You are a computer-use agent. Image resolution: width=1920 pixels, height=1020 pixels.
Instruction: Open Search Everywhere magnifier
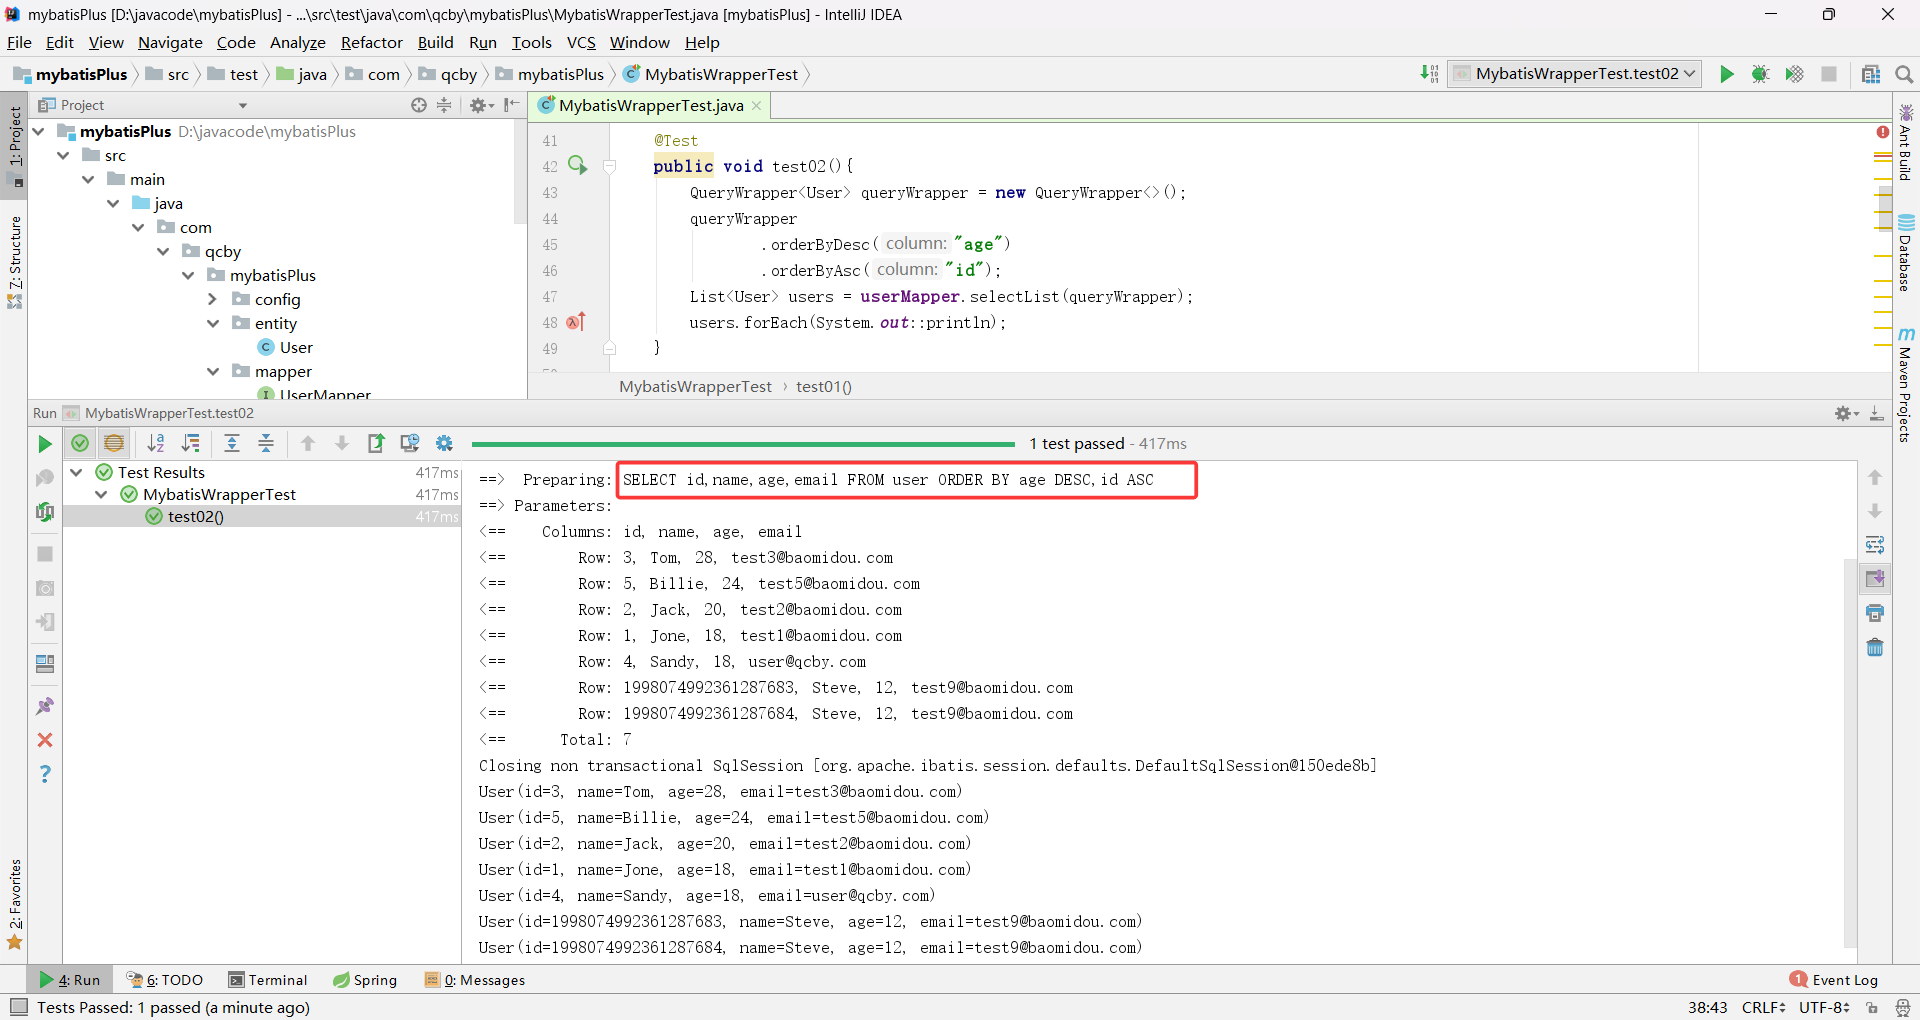pyautogui.click(x=1904, y=74)
